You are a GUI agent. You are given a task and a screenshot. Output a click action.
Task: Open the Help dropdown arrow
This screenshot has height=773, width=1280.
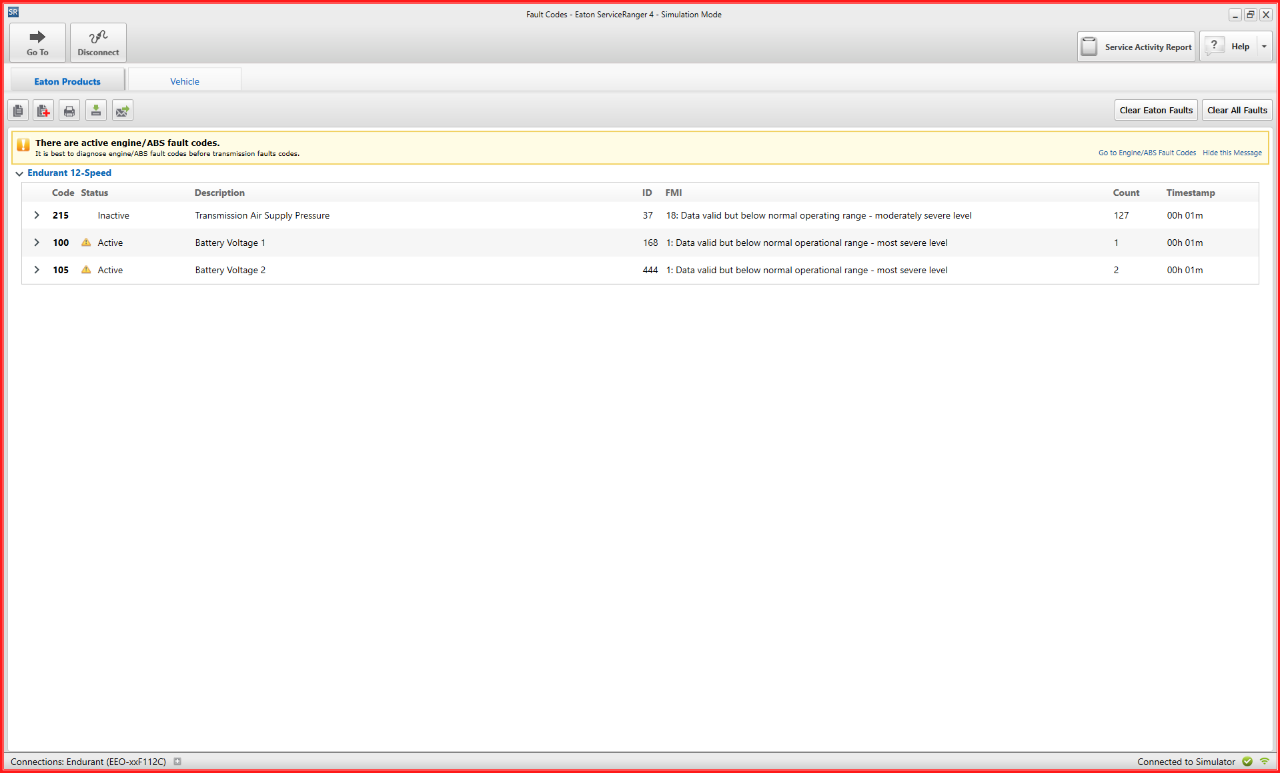(x=1264, y=47)
